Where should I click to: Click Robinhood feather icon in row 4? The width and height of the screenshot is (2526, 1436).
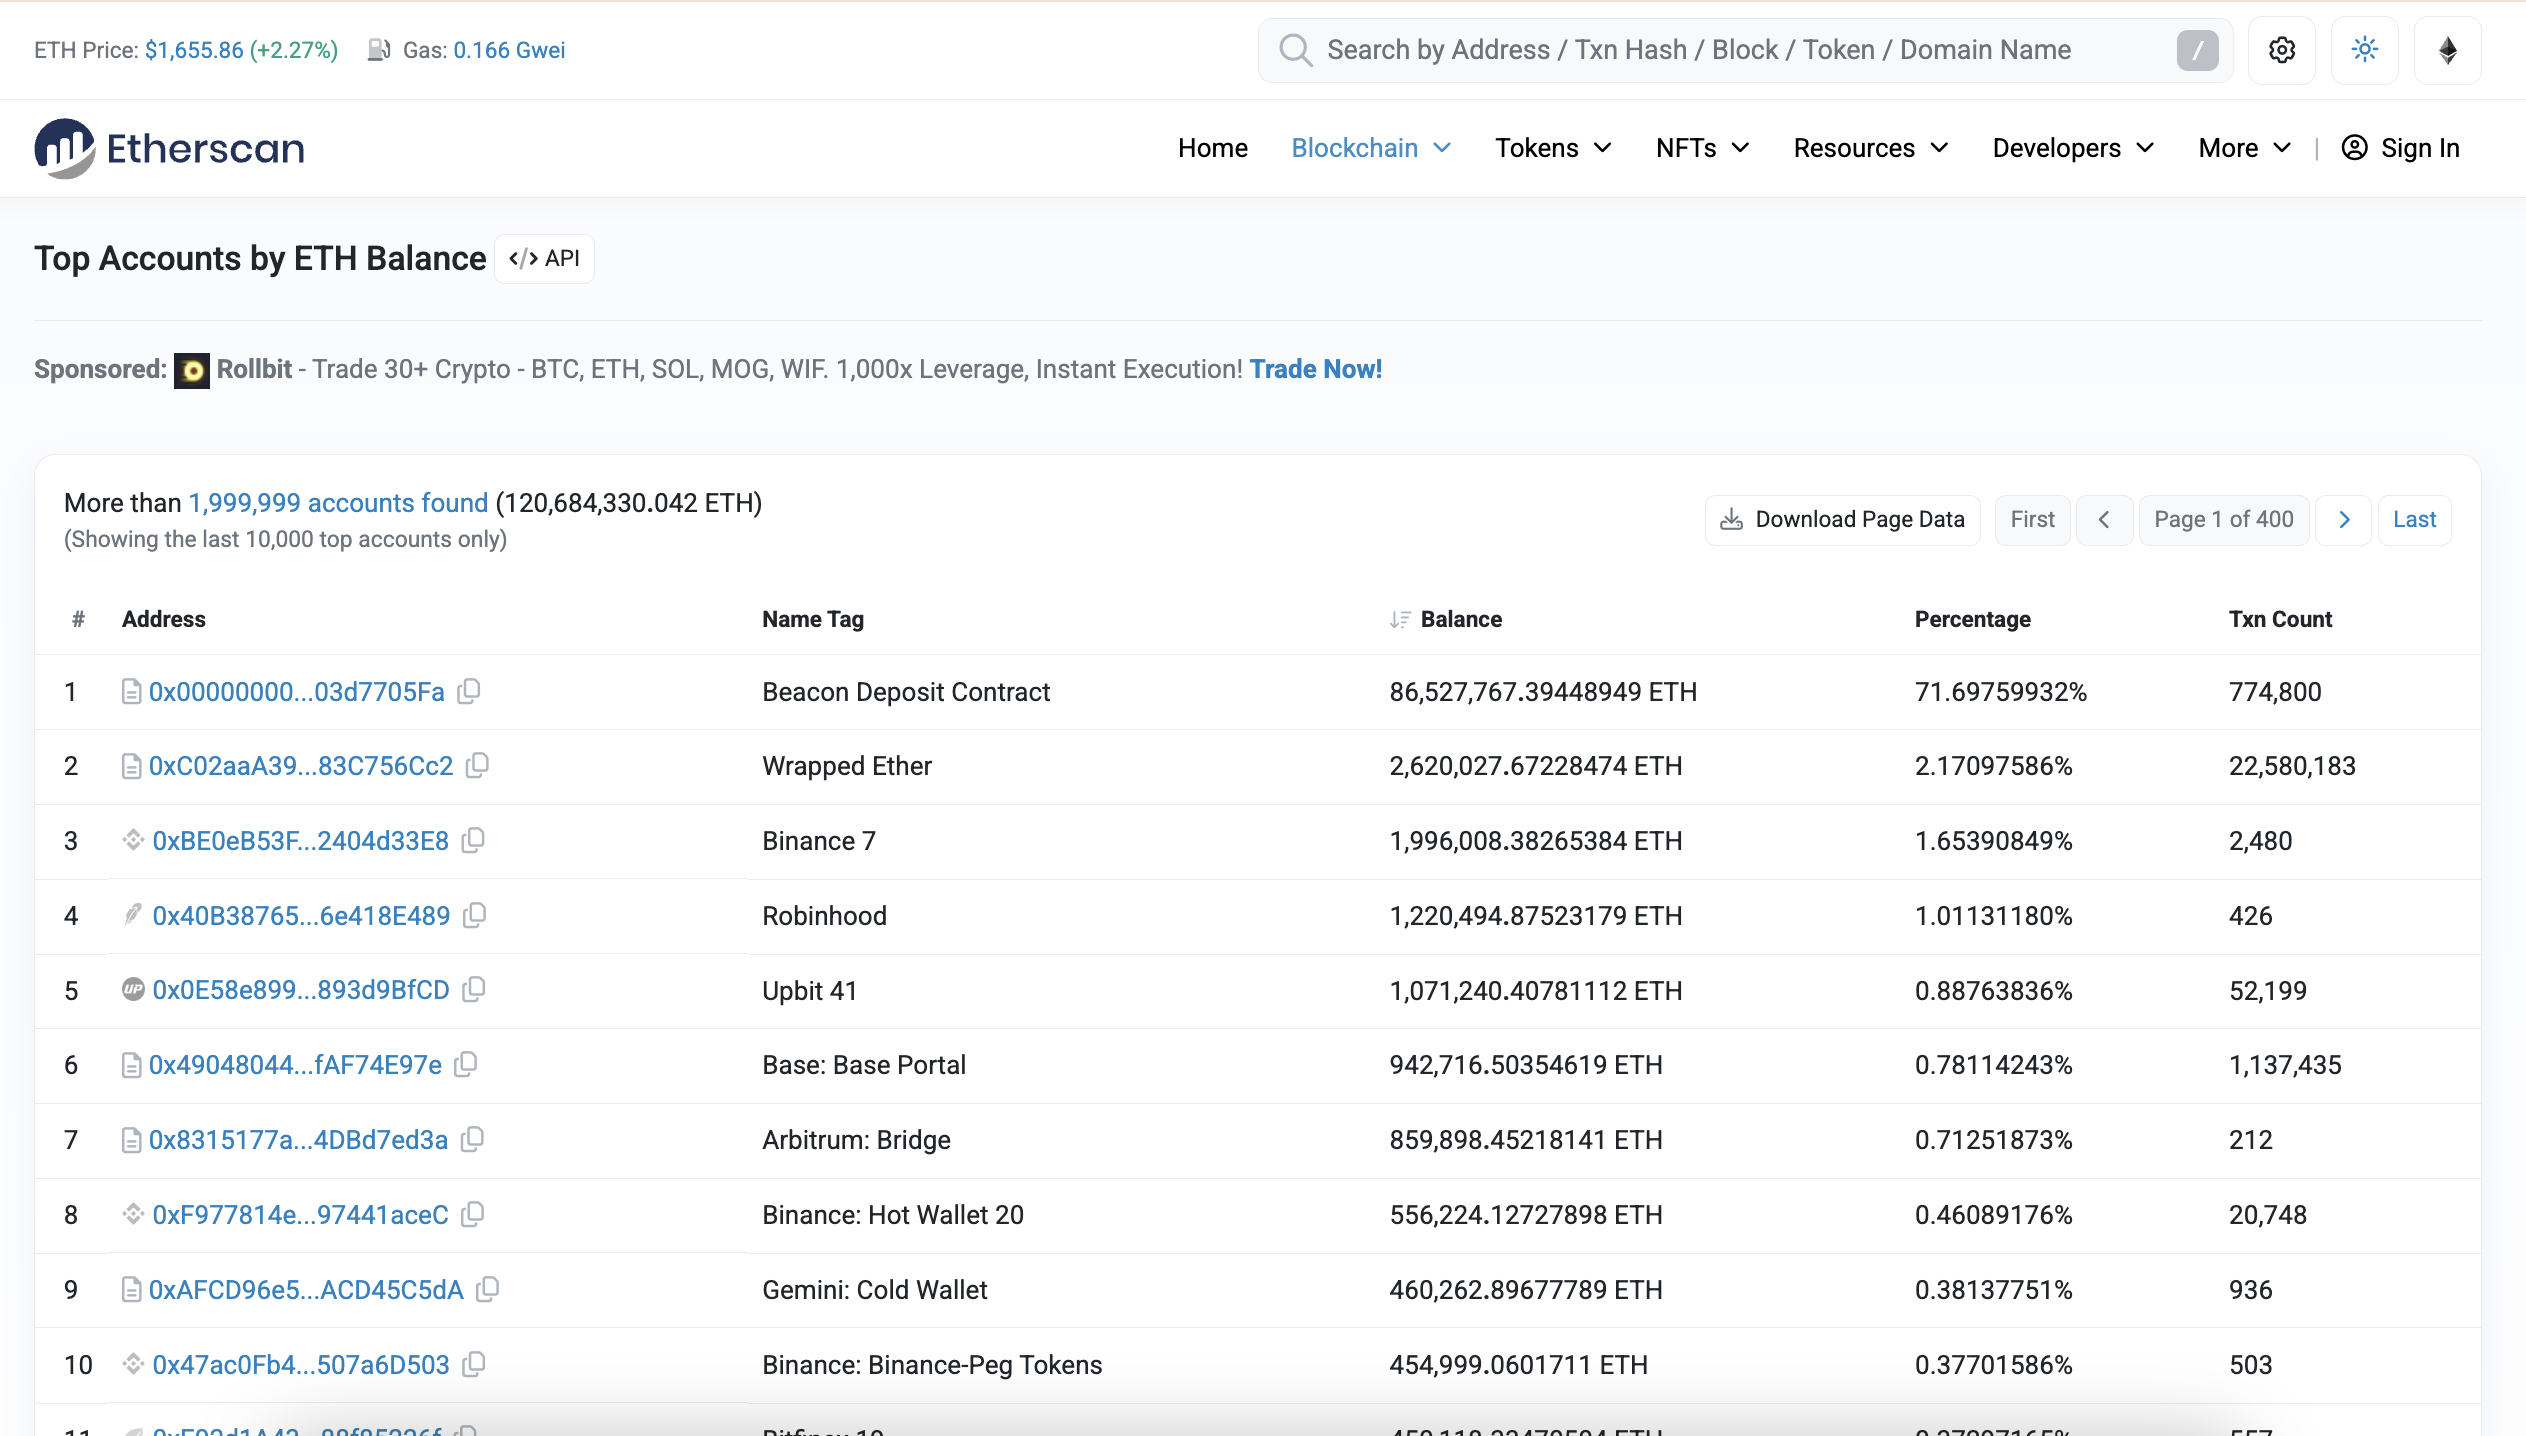(x=133, y=914)
